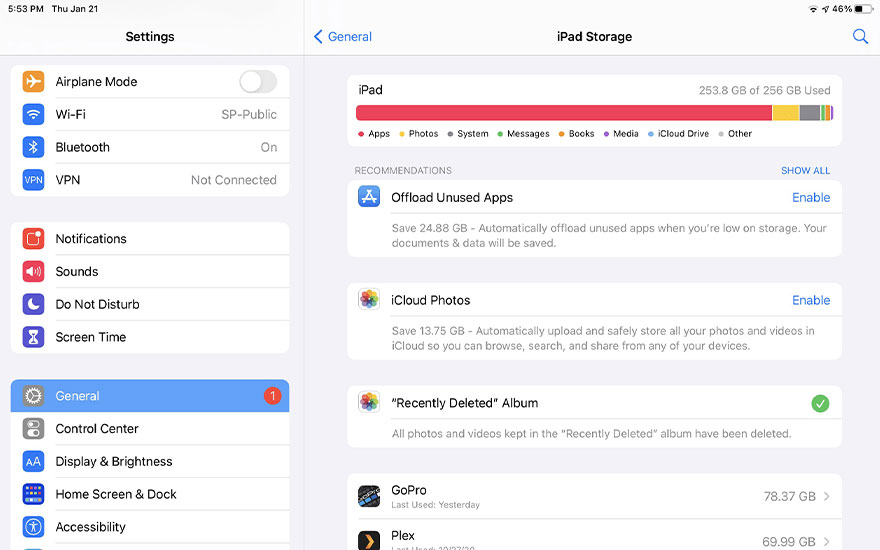880x550 pixels.
Task: Tap the Accessibility icon
Action: pos(33,527)
